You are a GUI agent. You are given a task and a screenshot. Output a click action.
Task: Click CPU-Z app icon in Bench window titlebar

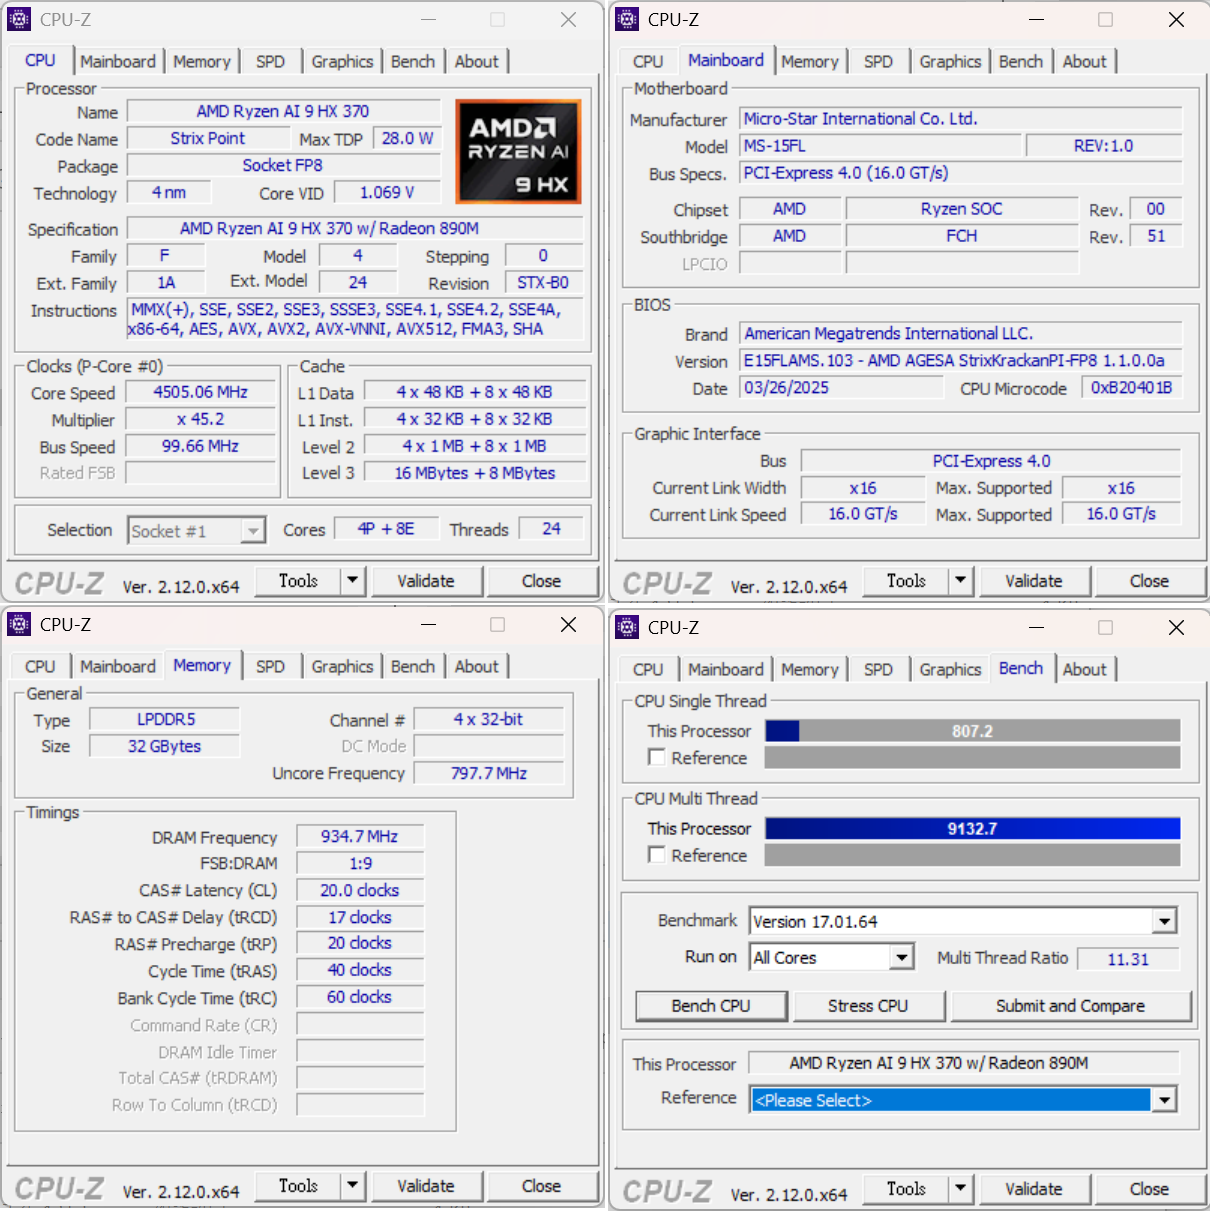point(627,627)
